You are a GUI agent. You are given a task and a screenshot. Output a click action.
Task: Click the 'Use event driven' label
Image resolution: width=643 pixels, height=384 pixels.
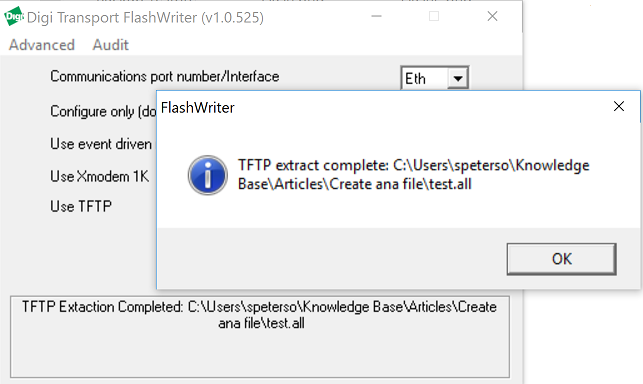click(x=101, y=144)
